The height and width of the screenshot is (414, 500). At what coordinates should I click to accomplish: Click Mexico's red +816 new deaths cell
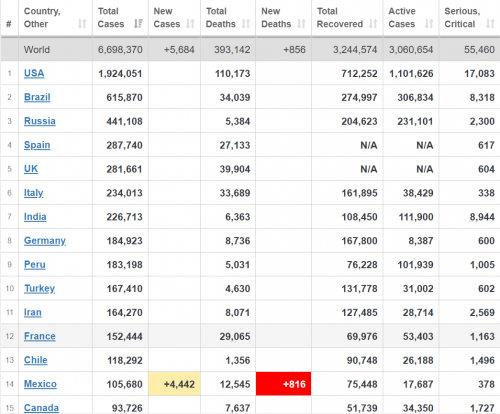click(283, 384)
